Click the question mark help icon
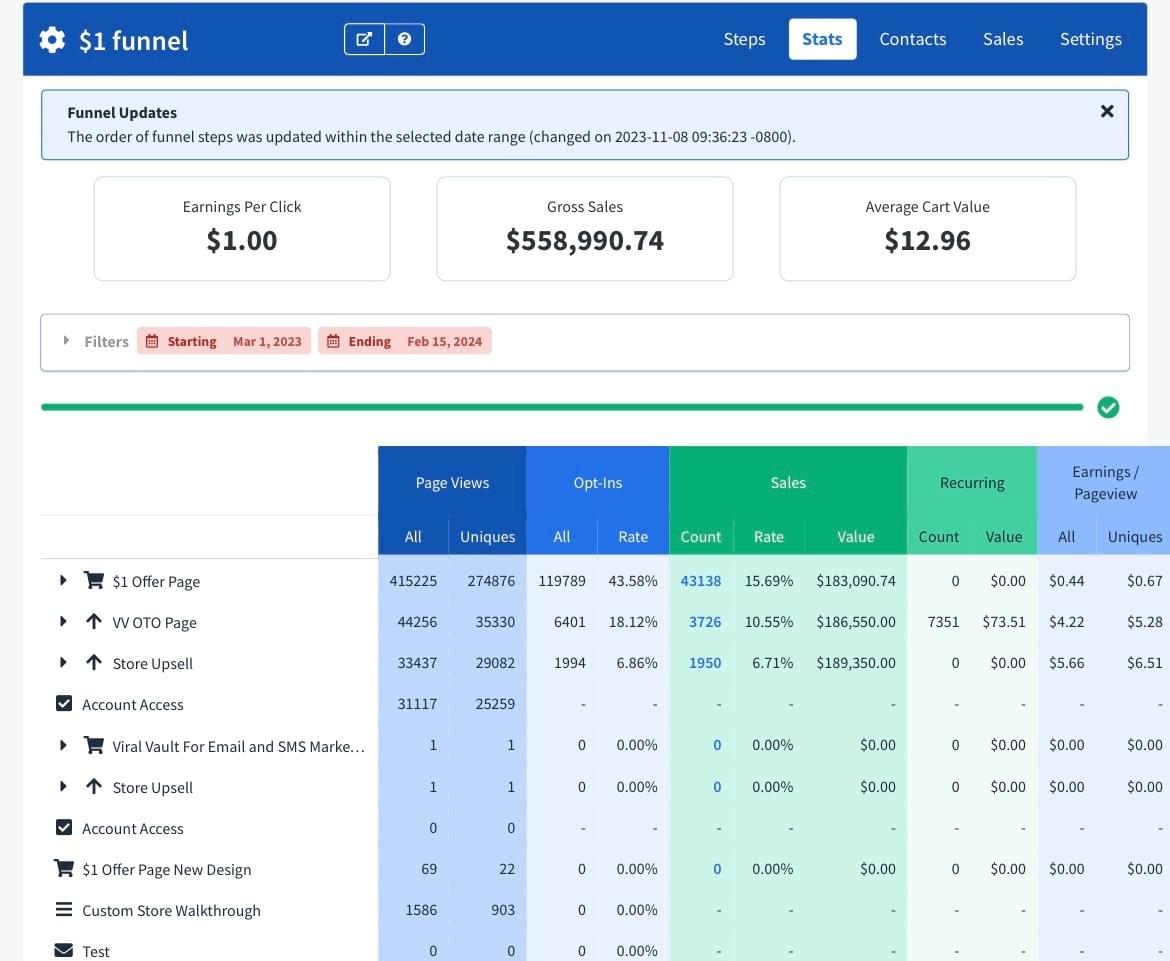The image size is (1170, 961). 404,39
